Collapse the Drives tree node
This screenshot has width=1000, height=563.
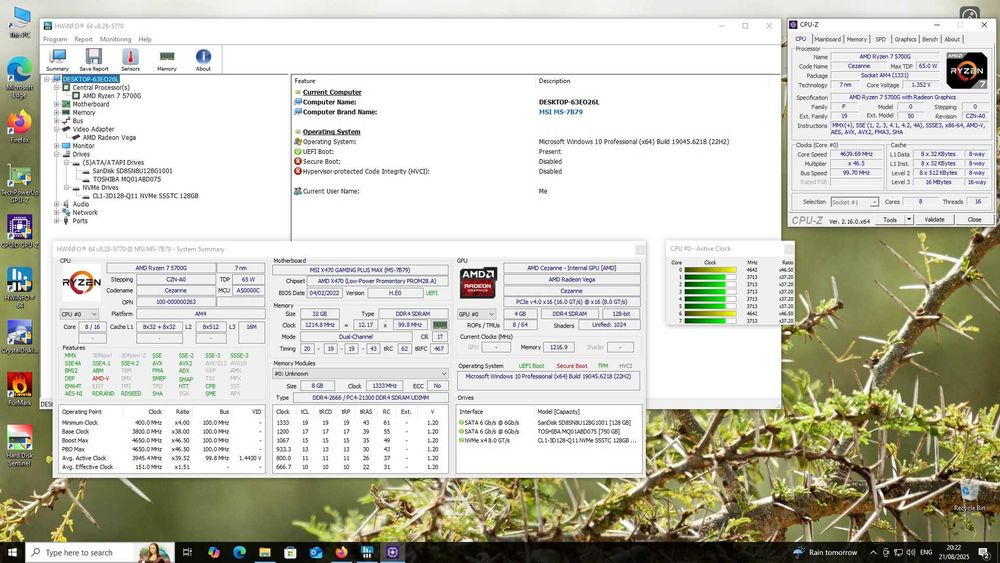coord(57,154)
